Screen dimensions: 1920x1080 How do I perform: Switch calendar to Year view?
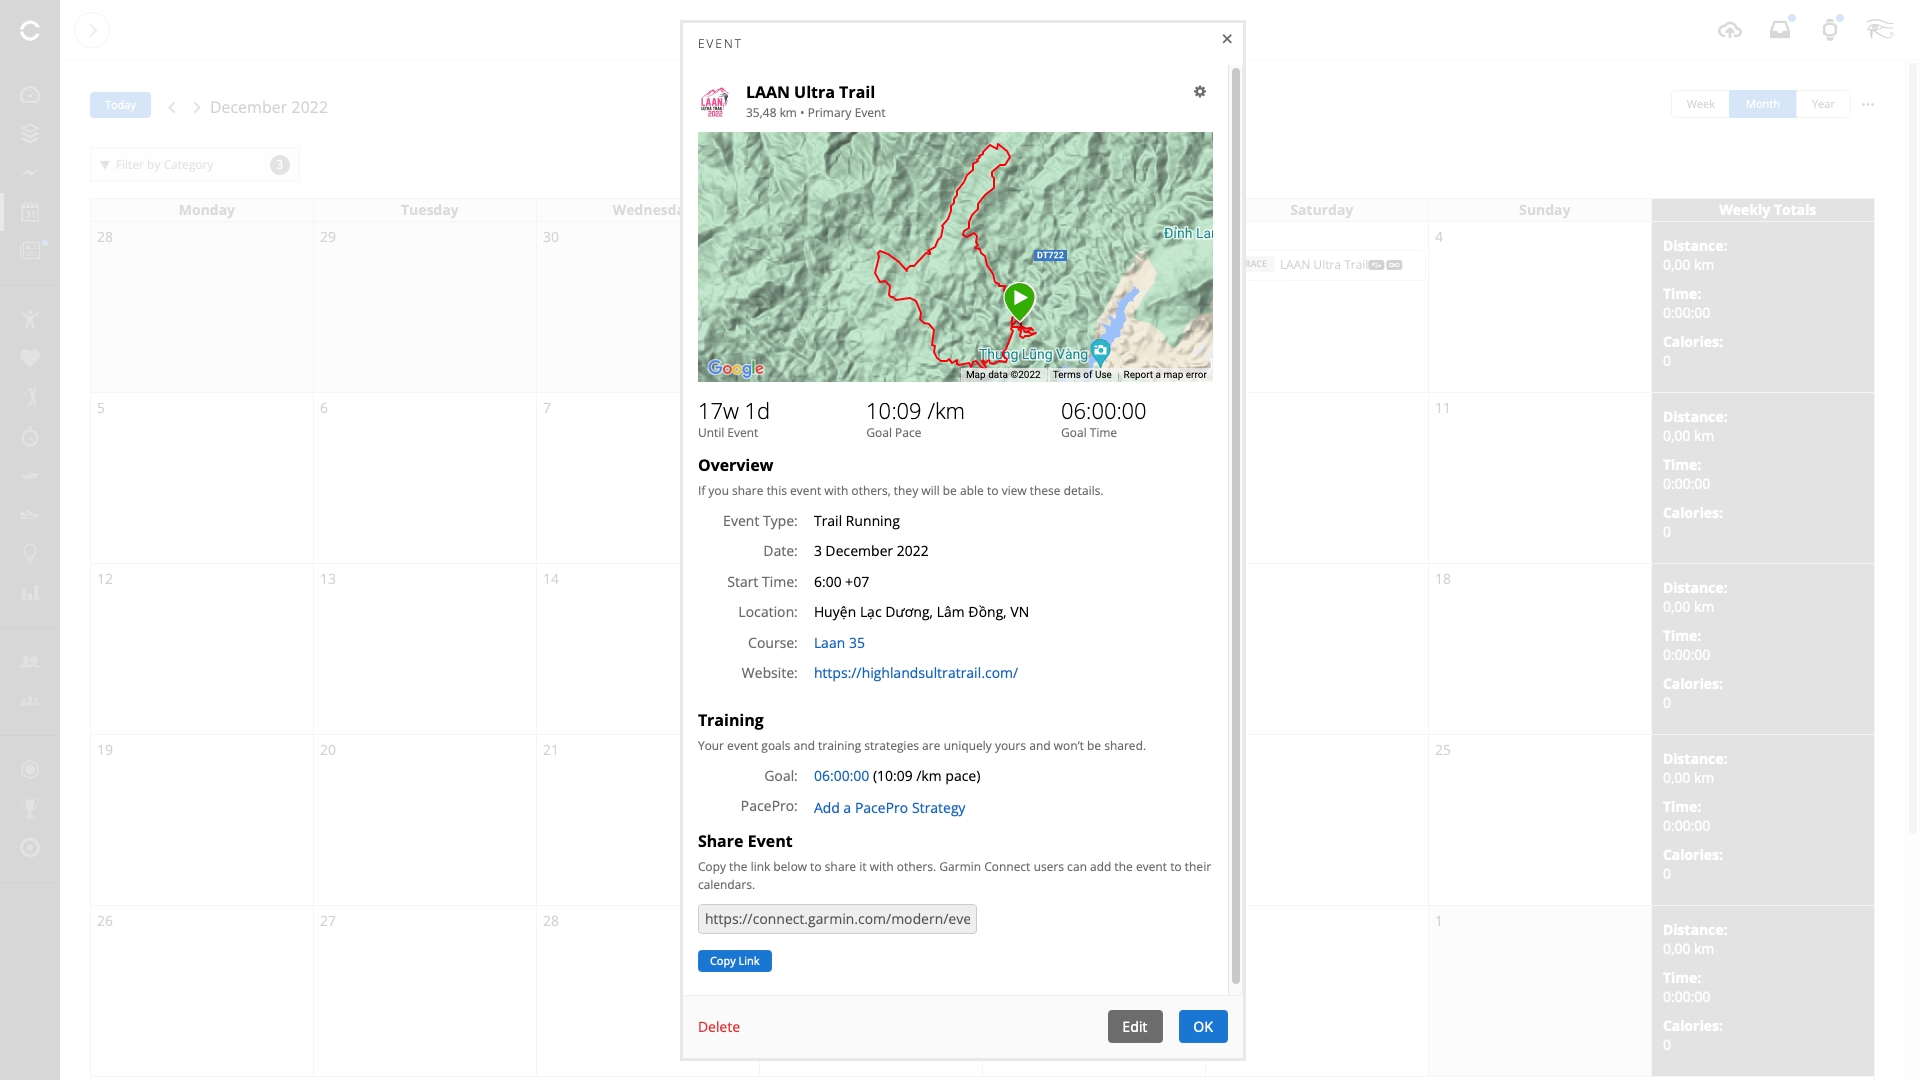1823,104
